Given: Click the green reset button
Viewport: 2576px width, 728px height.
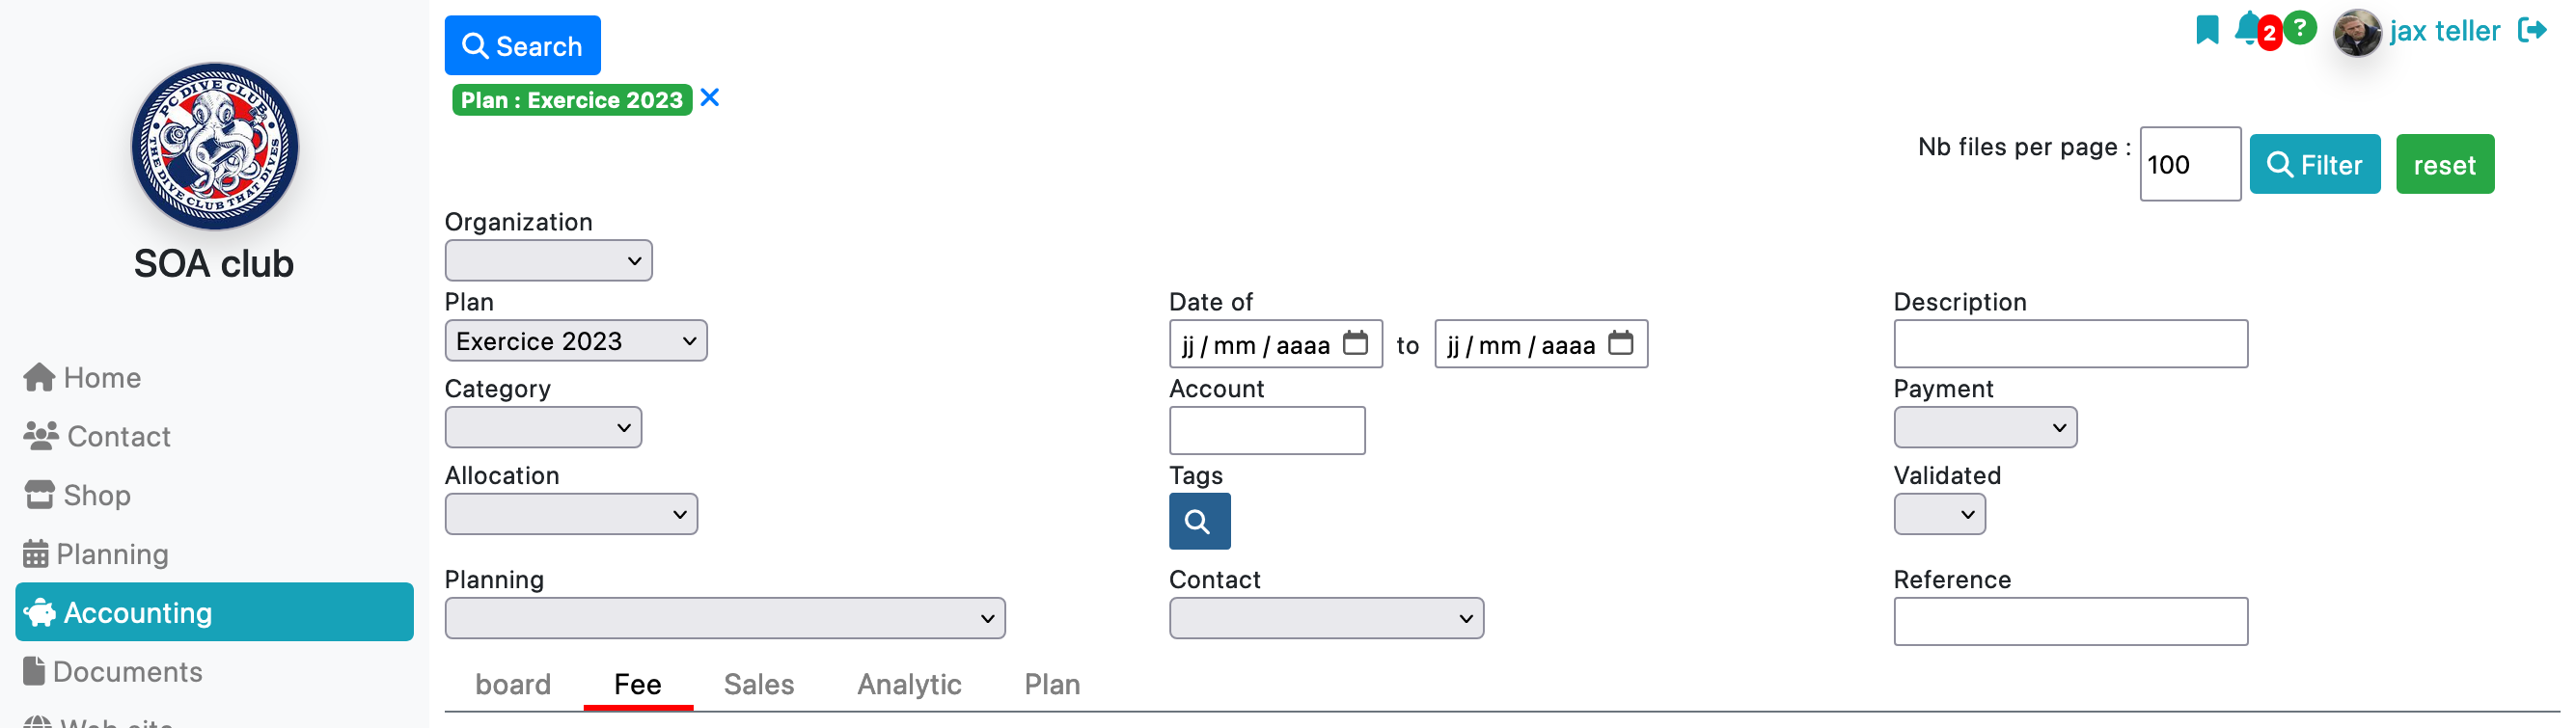Looking at the screenshot, I should click(2444, 164).
